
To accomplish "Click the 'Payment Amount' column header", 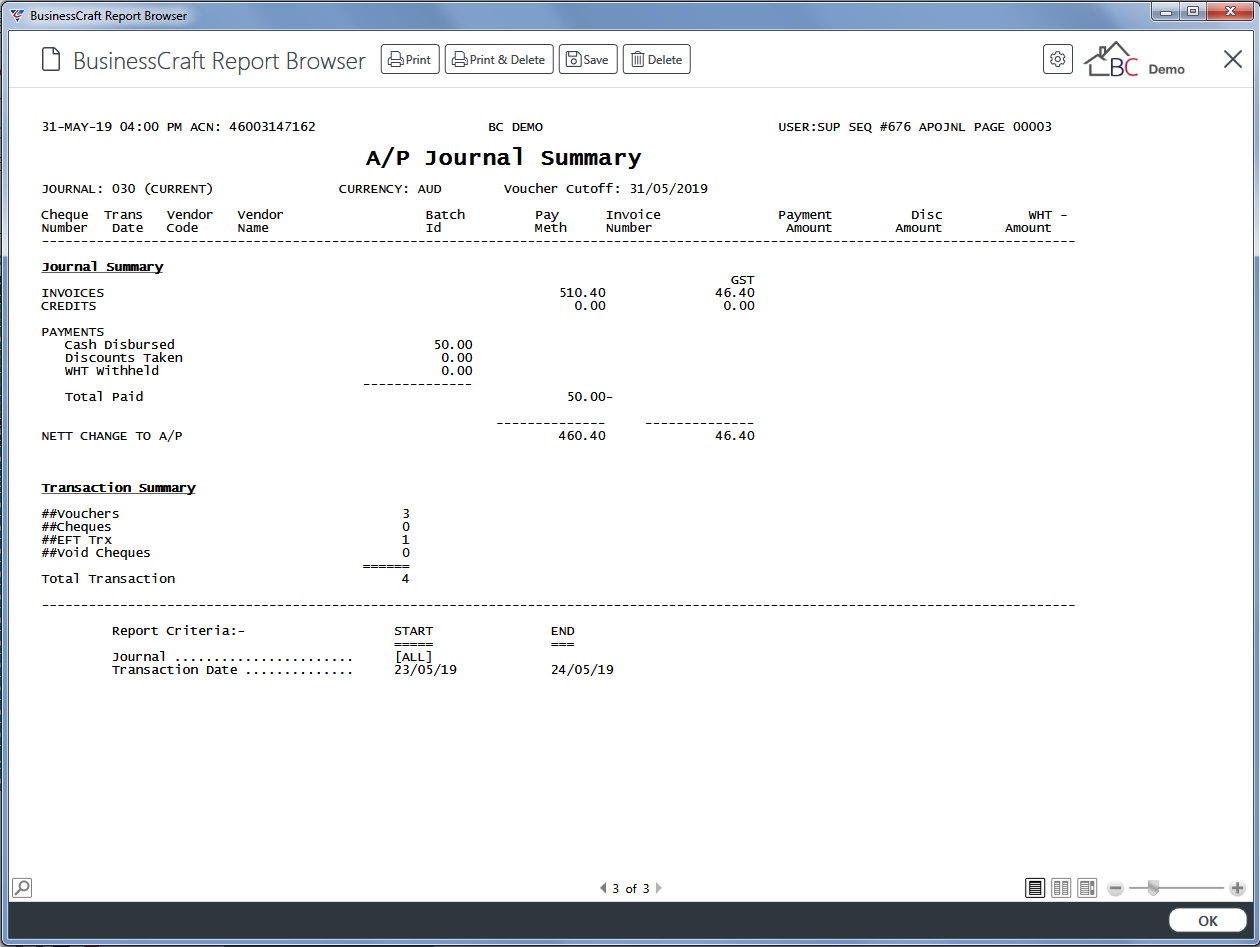I will [x=805, y=221].
